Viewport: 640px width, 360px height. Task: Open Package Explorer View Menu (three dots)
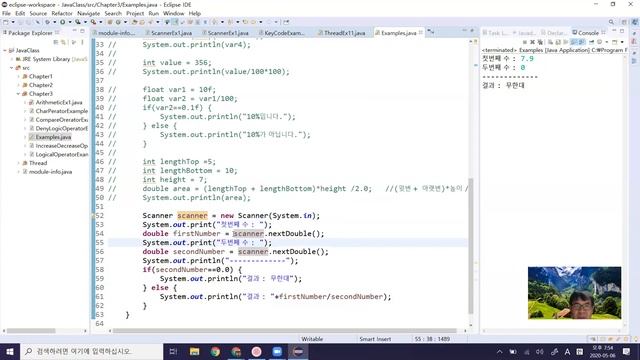tap(82, 42)
